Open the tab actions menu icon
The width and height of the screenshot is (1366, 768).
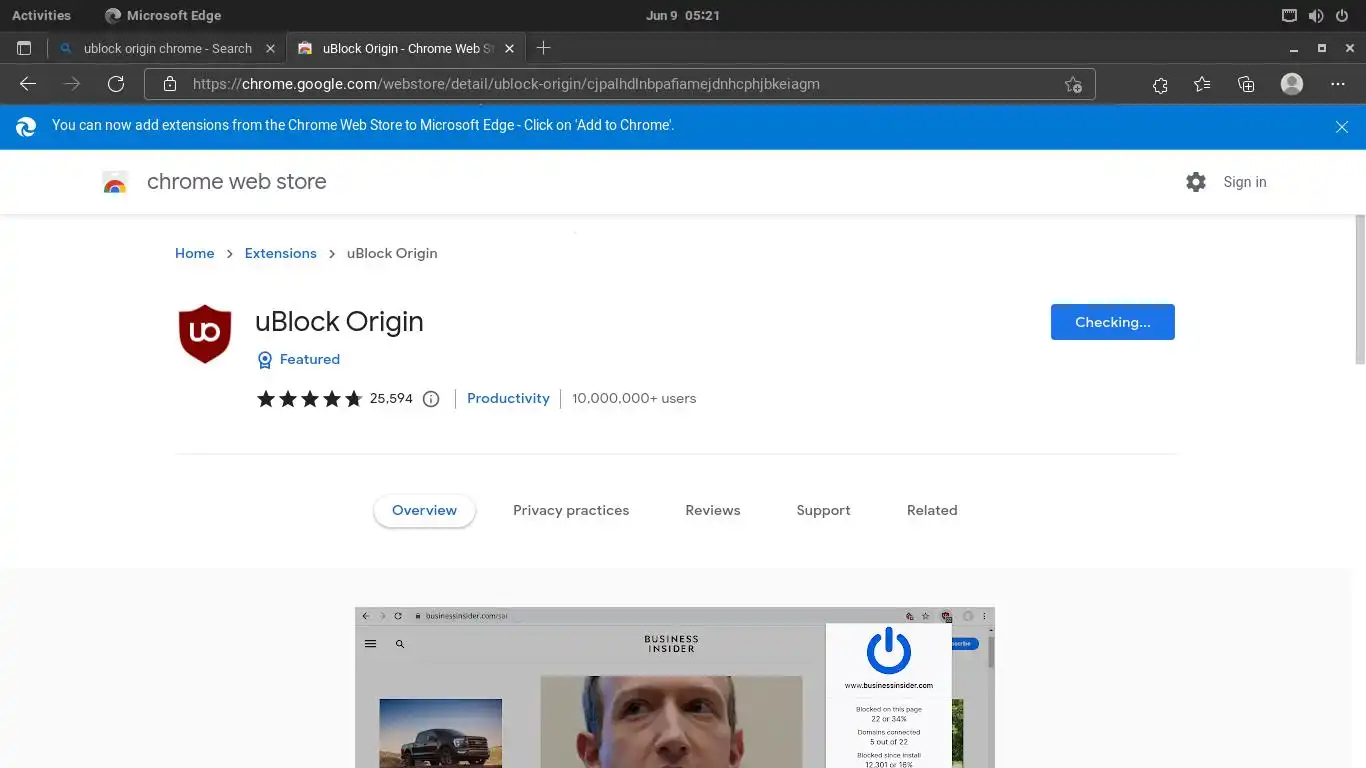[24, 48]
